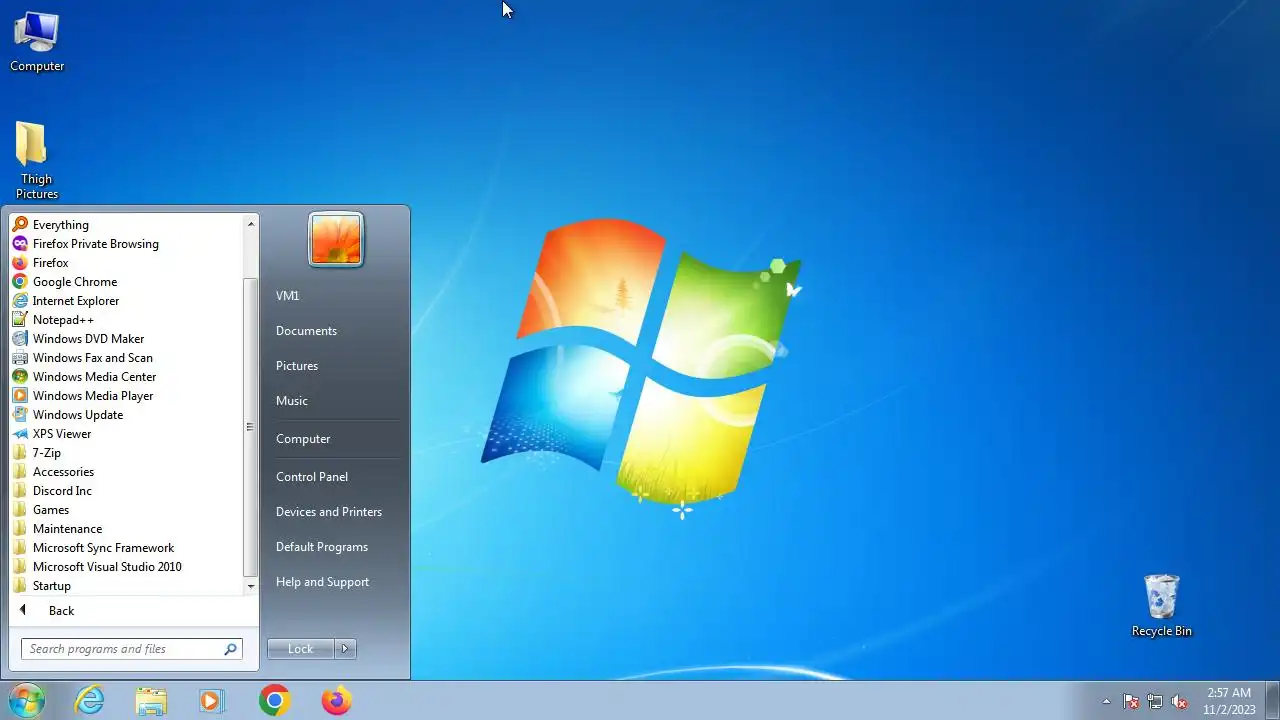Open Firefox from the programs list
This screenshot has width=1280, height=720.
[50, 263]
